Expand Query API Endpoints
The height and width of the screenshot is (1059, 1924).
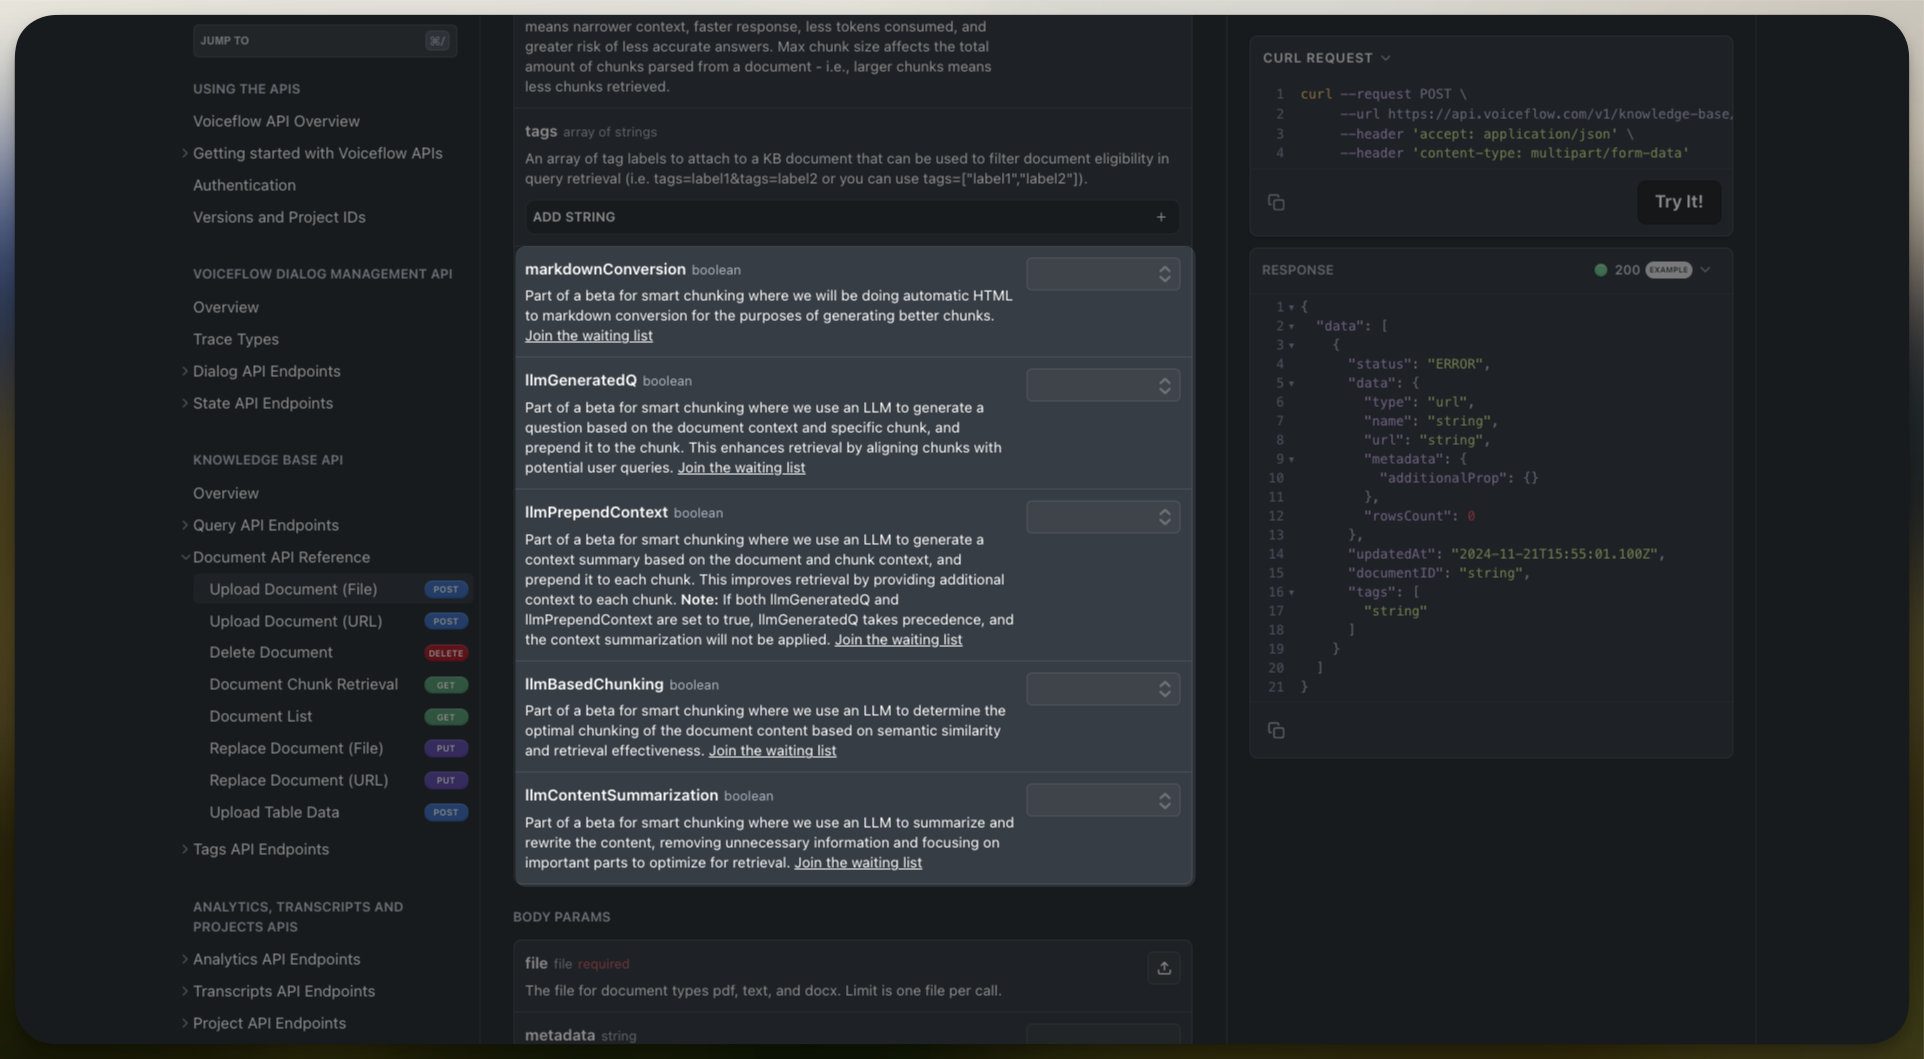point(185,525)
